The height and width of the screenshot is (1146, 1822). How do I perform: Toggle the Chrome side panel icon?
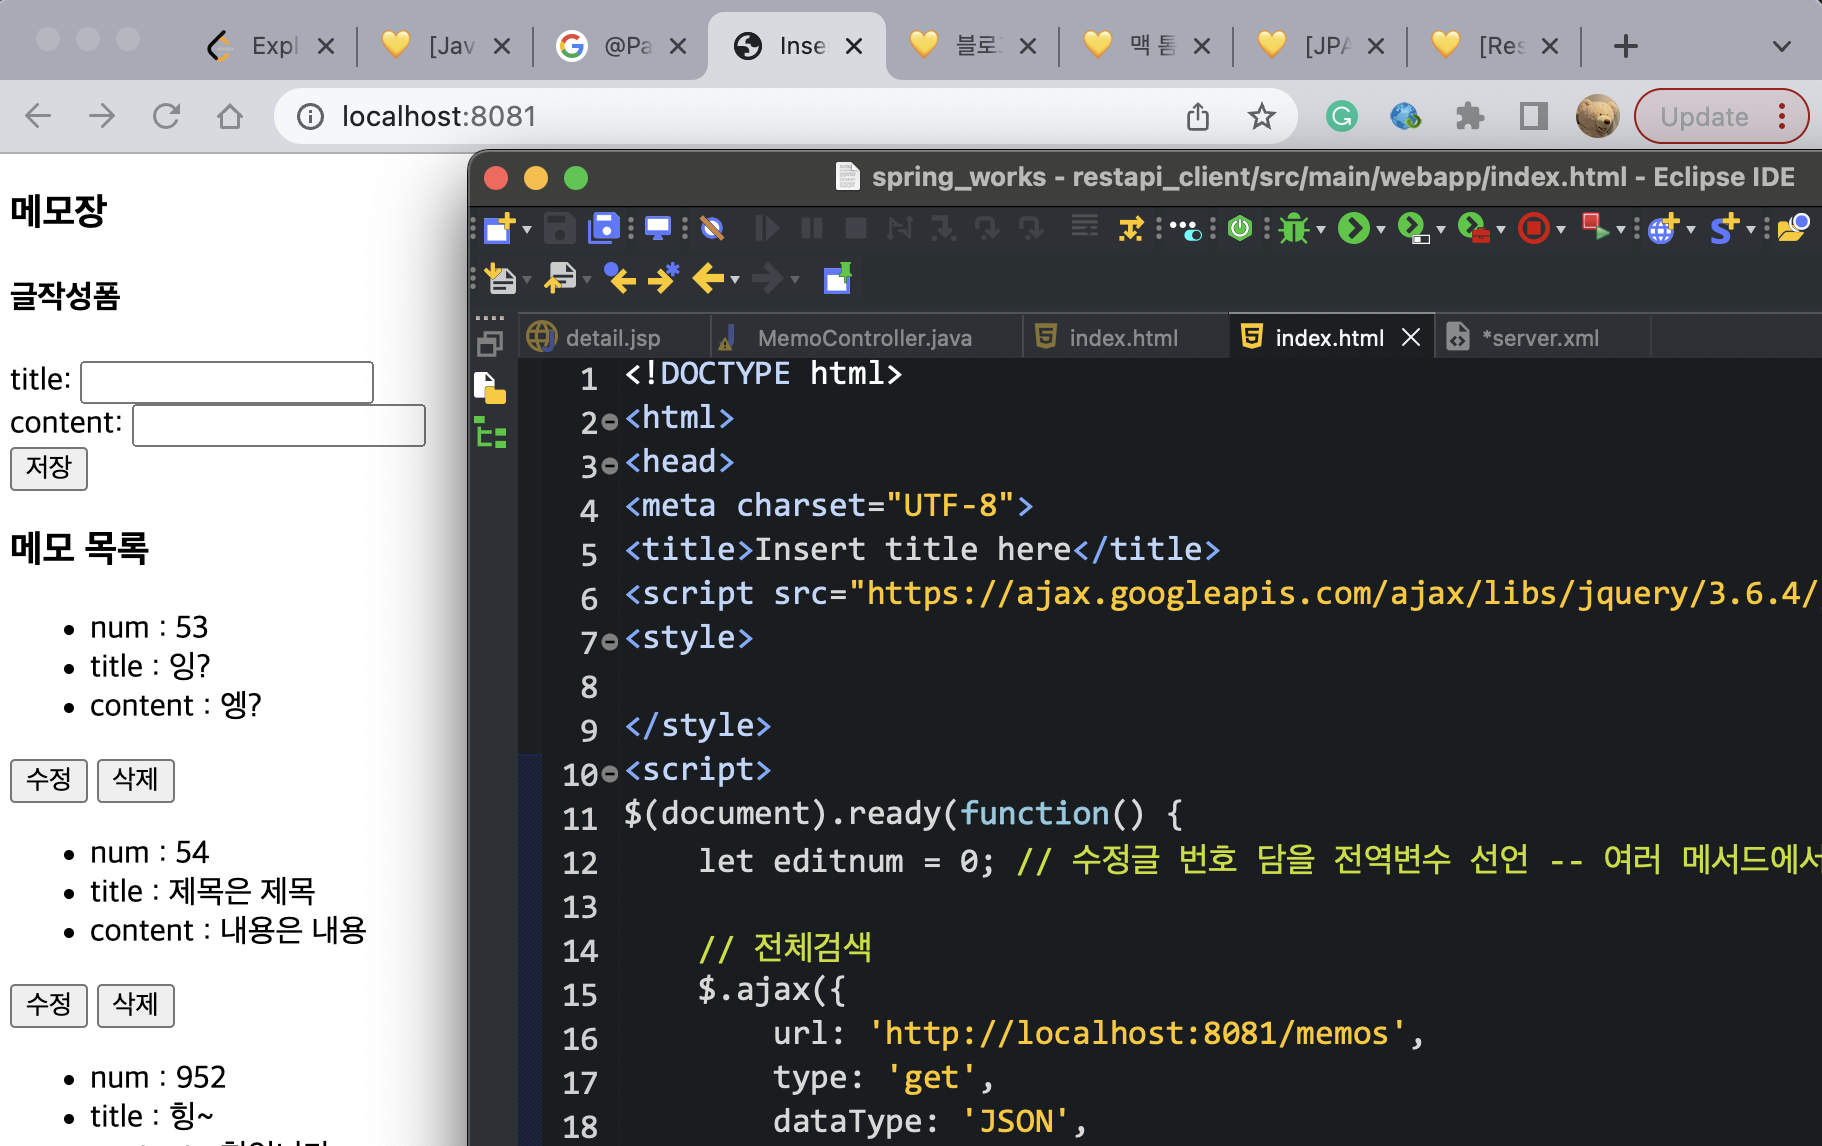[1533, 116]
